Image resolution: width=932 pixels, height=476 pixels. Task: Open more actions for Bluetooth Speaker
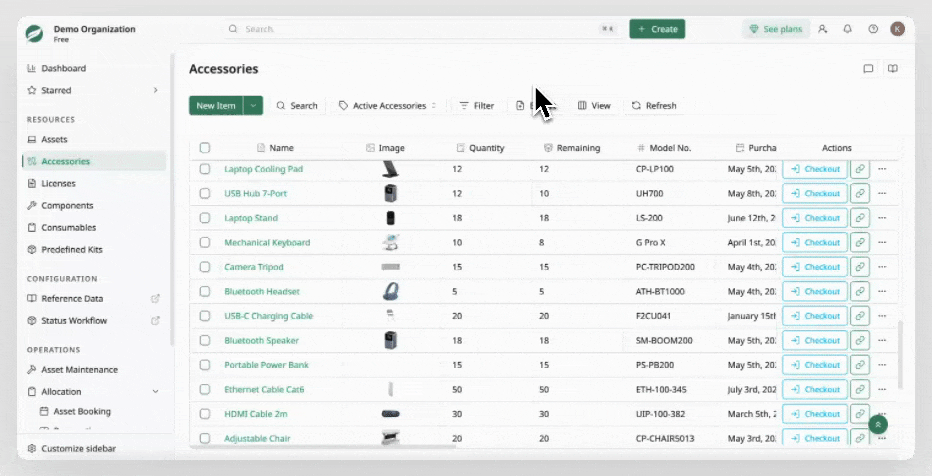click(882, 340)
